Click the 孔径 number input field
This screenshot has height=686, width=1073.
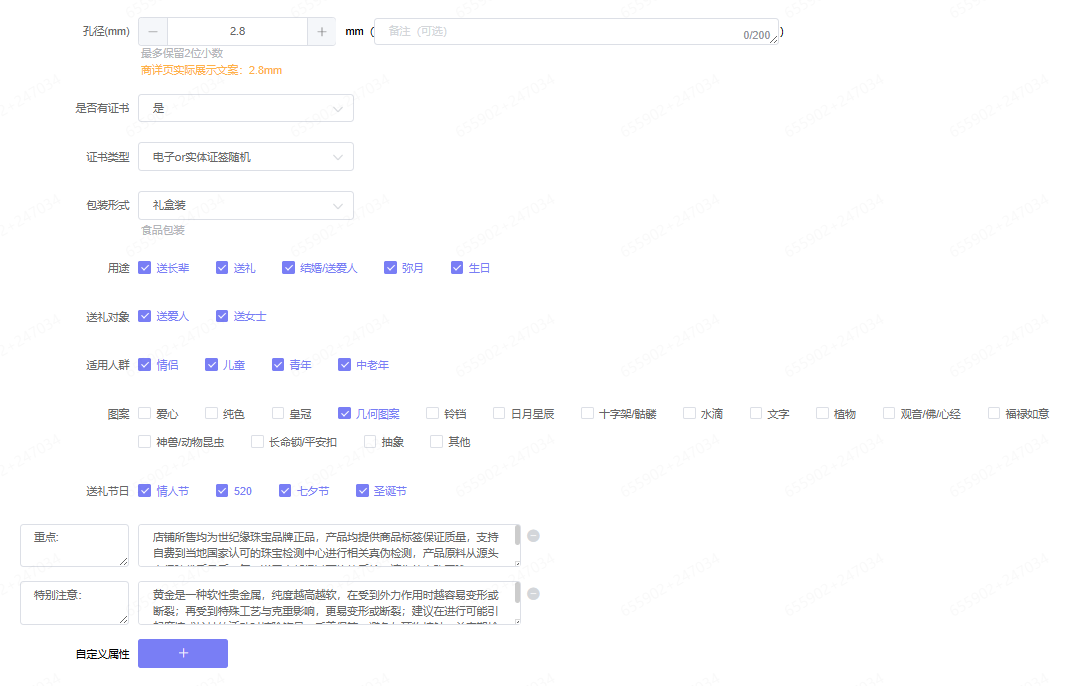coord(237,32)
